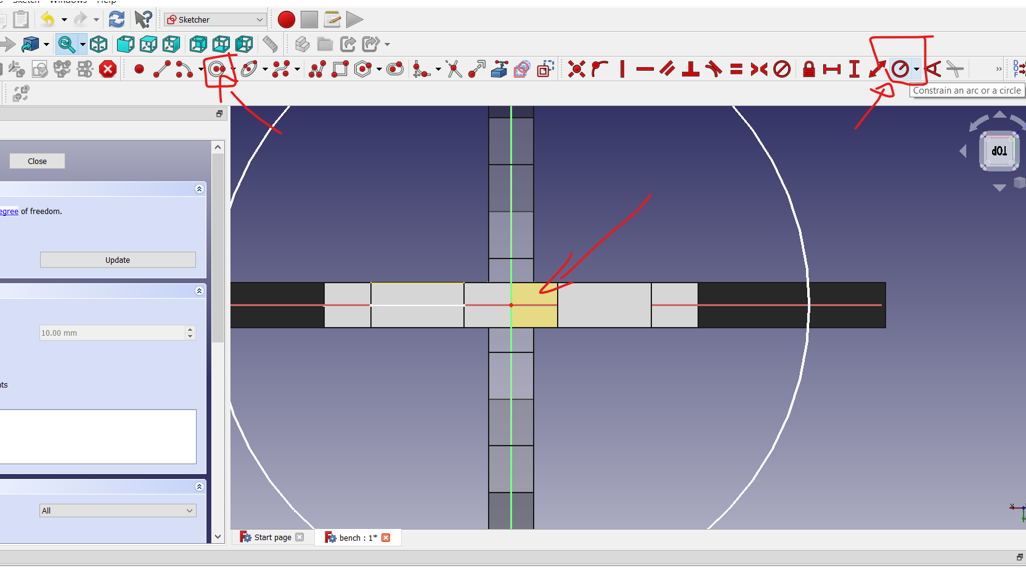The width and height of the screenshot is (1026, 568).
Task: Apply Angle constraint icon
Action: [933, 69]
